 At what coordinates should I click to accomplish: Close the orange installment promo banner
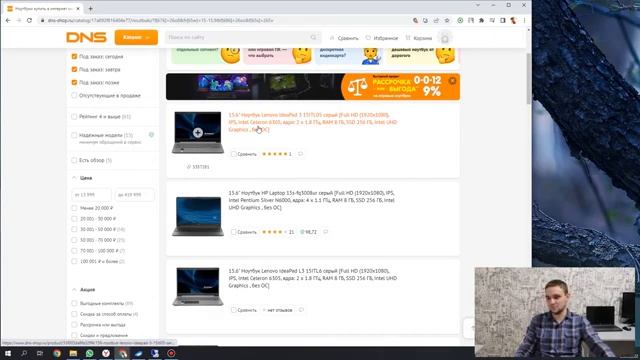453,81
